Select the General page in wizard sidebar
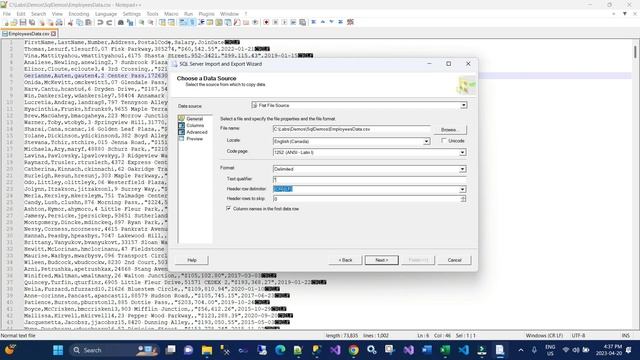The height and width of the screenshot is (360, 640). (194, 119)
